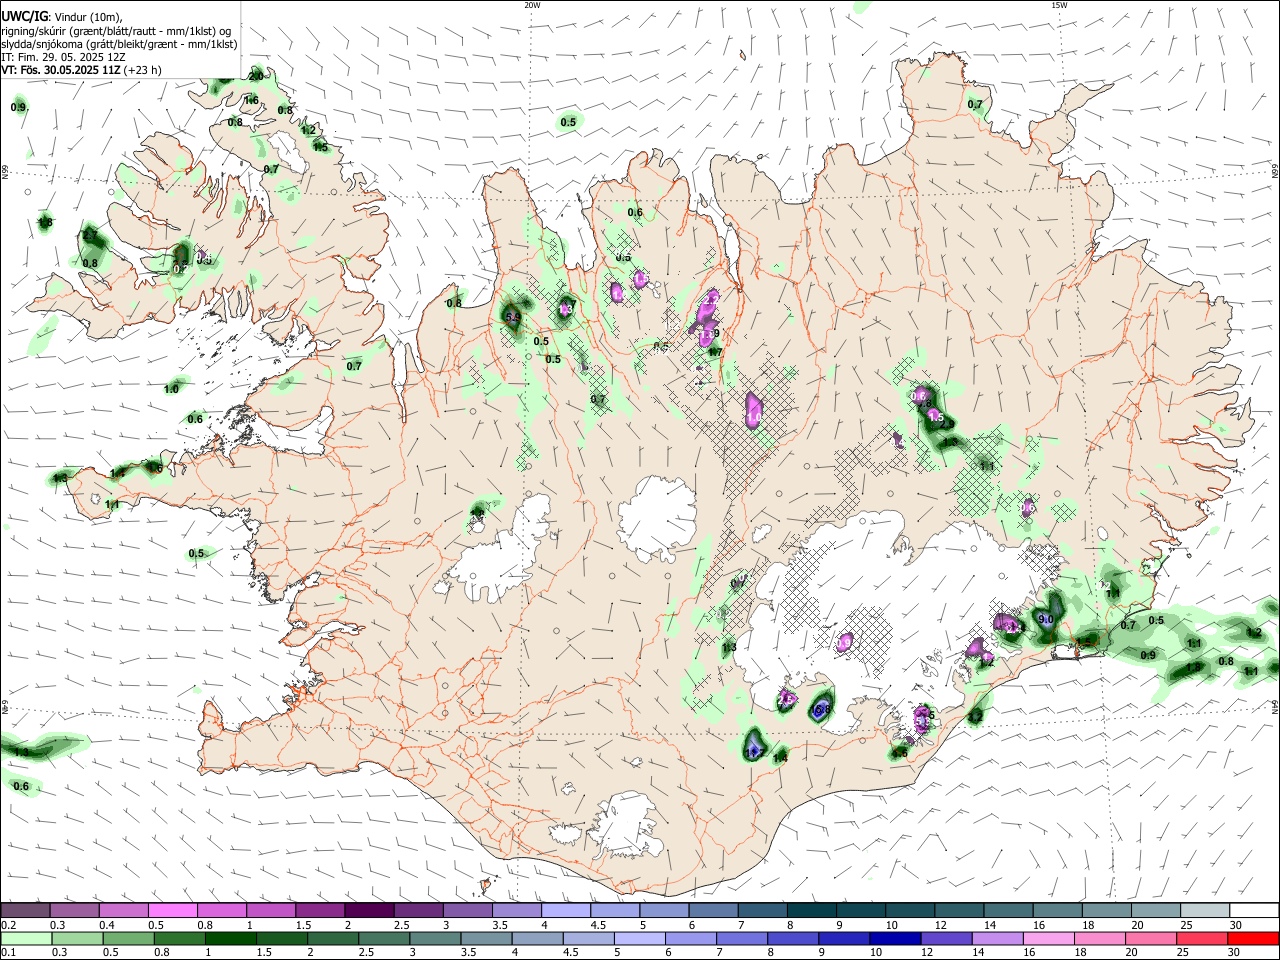Select the palest green swatch labeled 0.1
The height and width of the screenshot is (960, 1280).
click(x=25, y=939)
